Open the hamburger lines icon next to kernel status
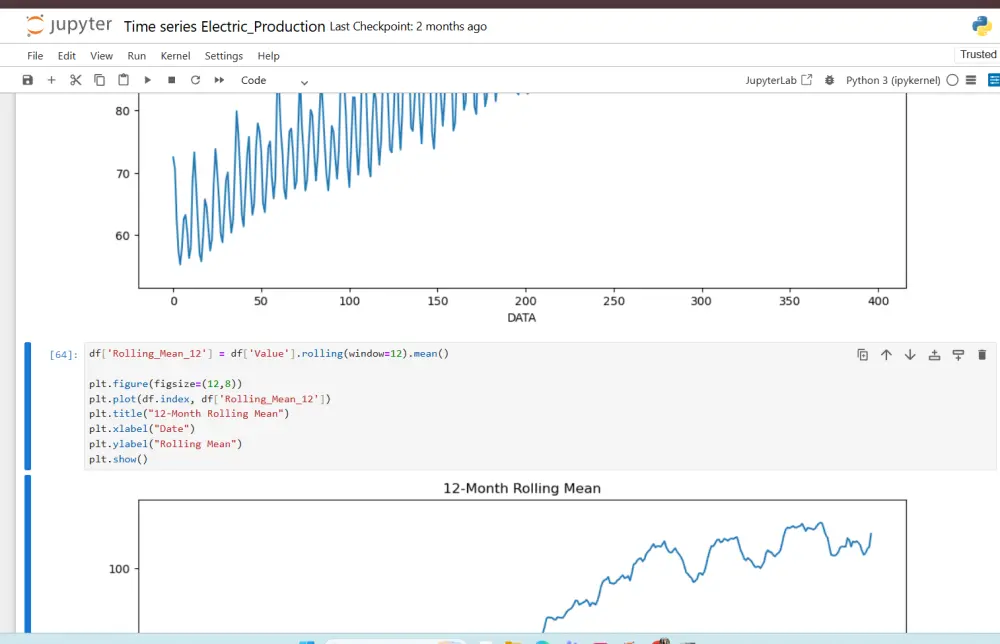The width and height of the screenshot is (1000, 644). pyautogui.click(x=971, y=80)
